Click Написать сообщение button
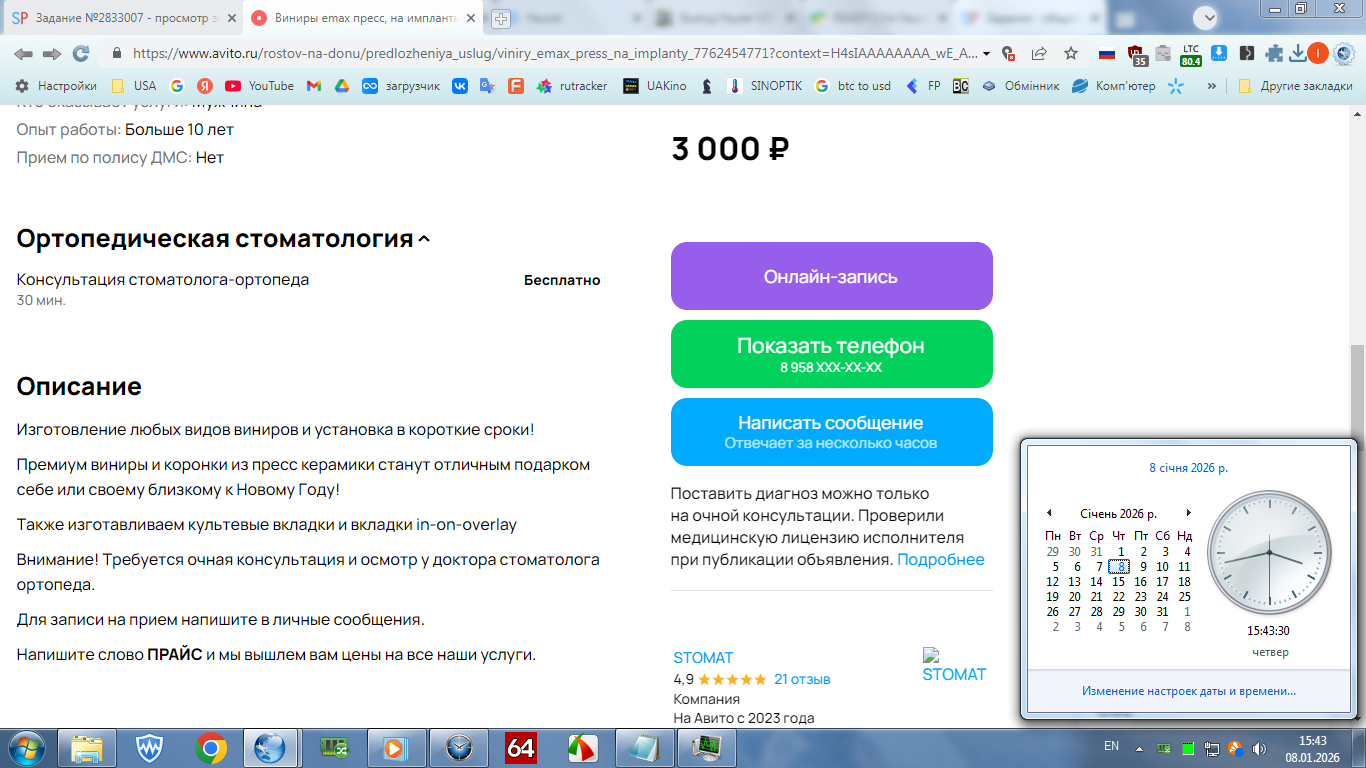Image resolution: width=1366 pixels, height=768 pixels. tap(832, 432)
